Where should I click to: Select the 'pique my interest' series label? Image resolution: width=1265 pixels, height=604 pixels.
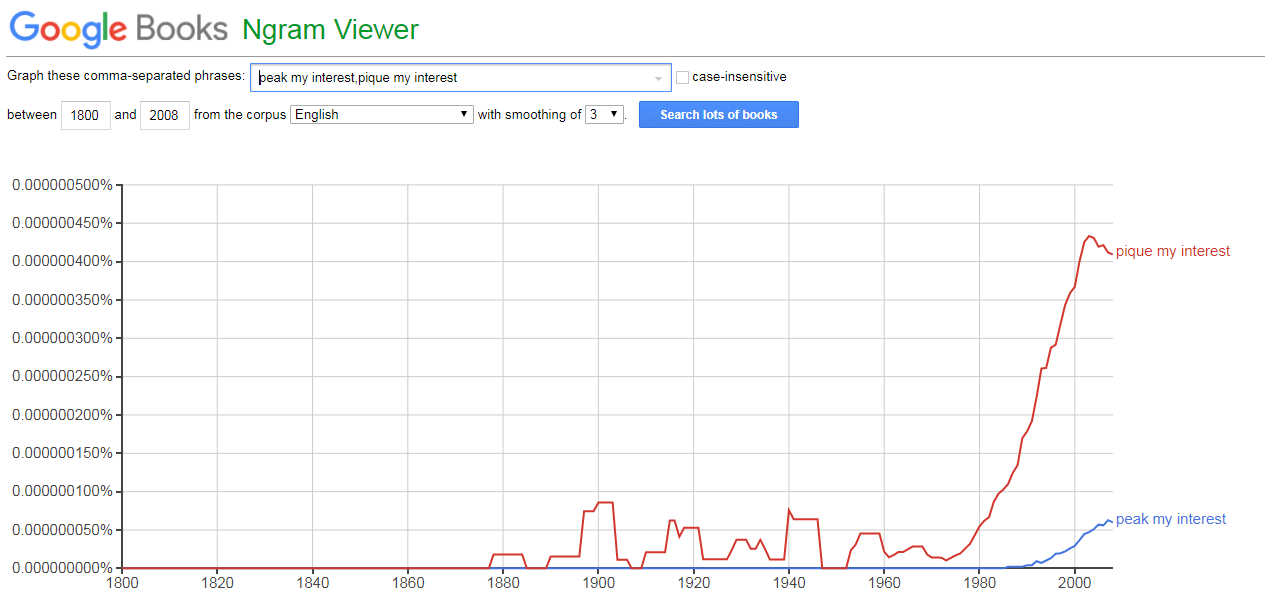(1172, 251)
